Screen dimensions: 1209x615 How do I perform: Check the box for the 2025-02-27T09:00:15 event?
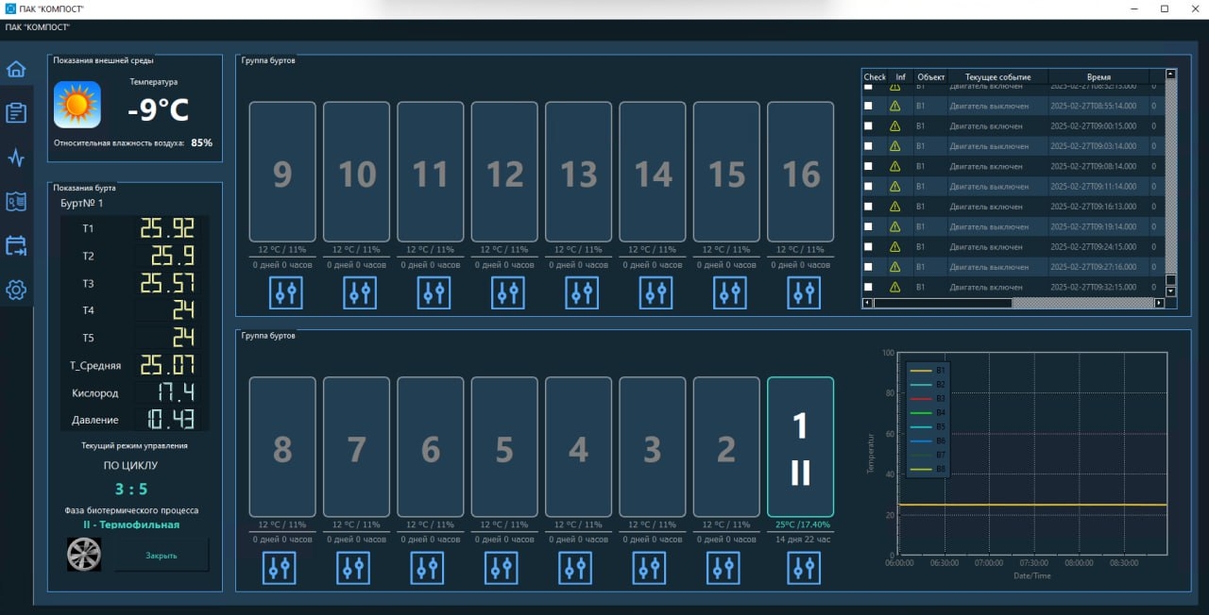point(868,126)
